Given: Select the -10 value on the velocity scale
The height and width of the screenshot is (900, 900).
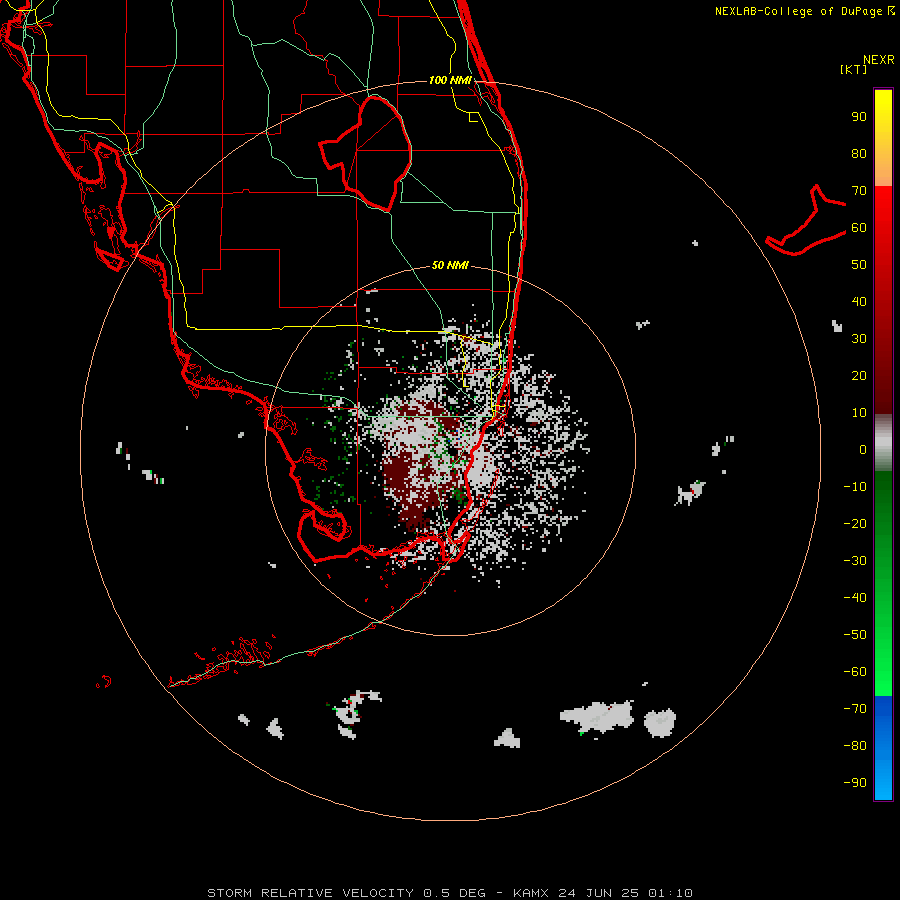Looking at the screenshot, I should (855, 487).
